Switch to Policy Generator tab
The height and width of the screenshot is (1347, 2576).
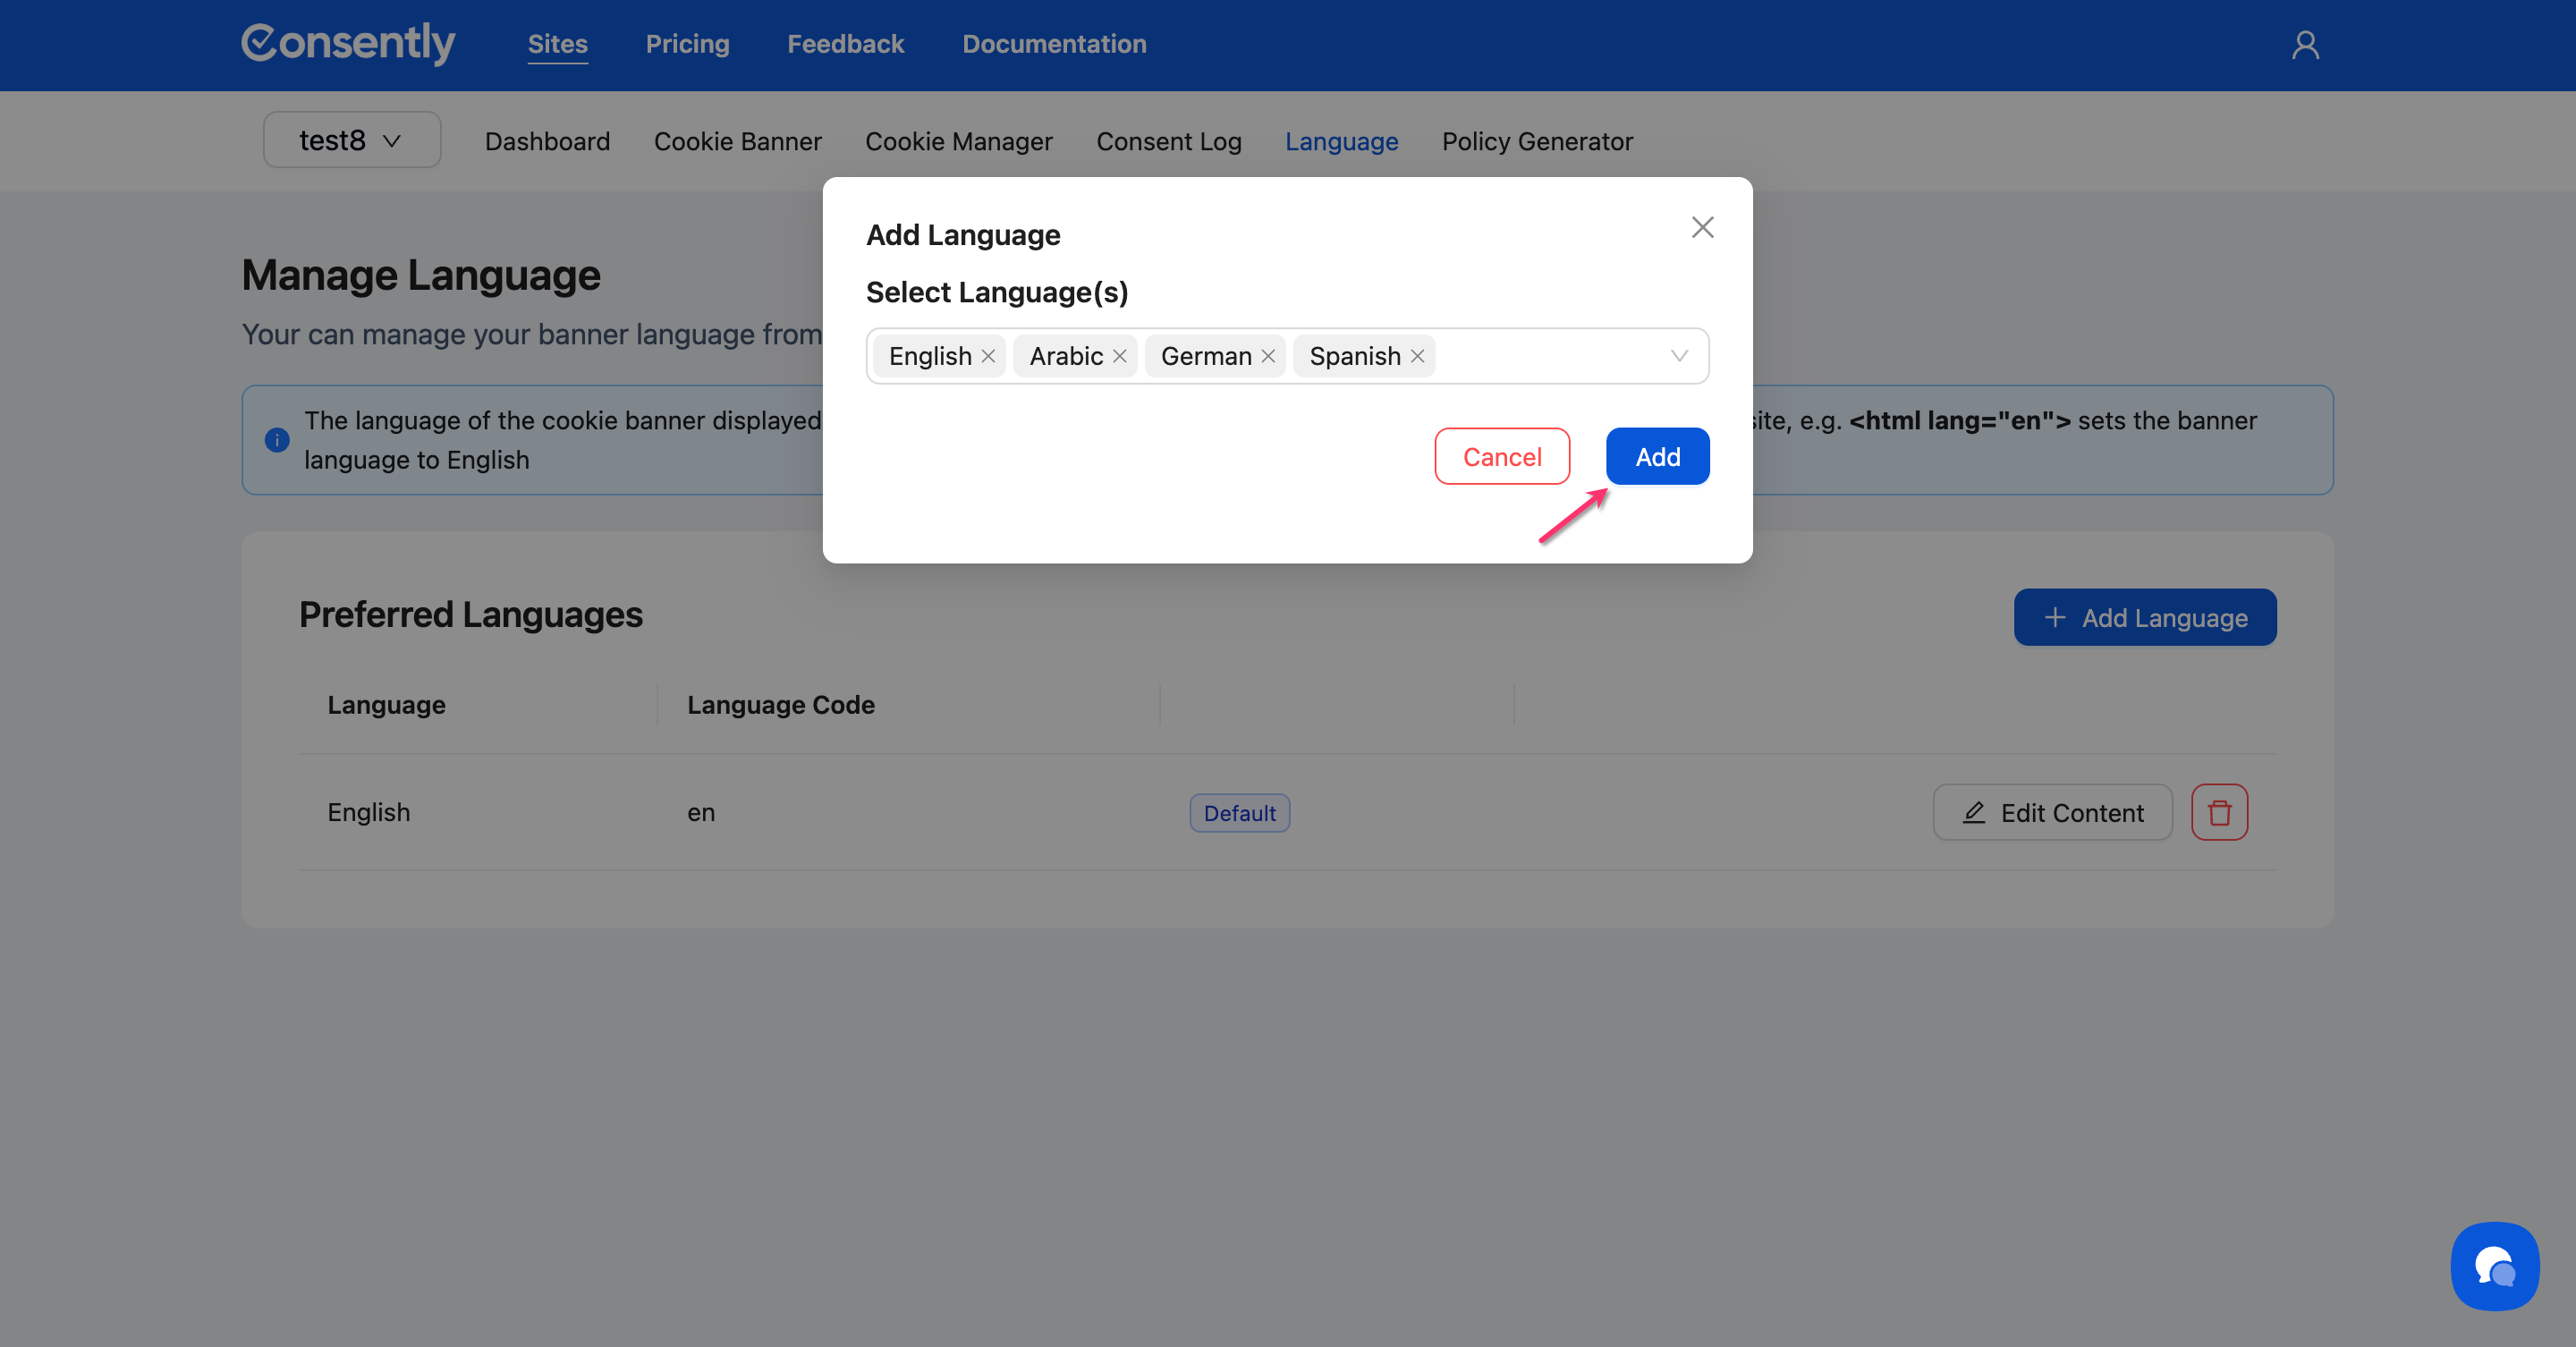click(1537, 141)
